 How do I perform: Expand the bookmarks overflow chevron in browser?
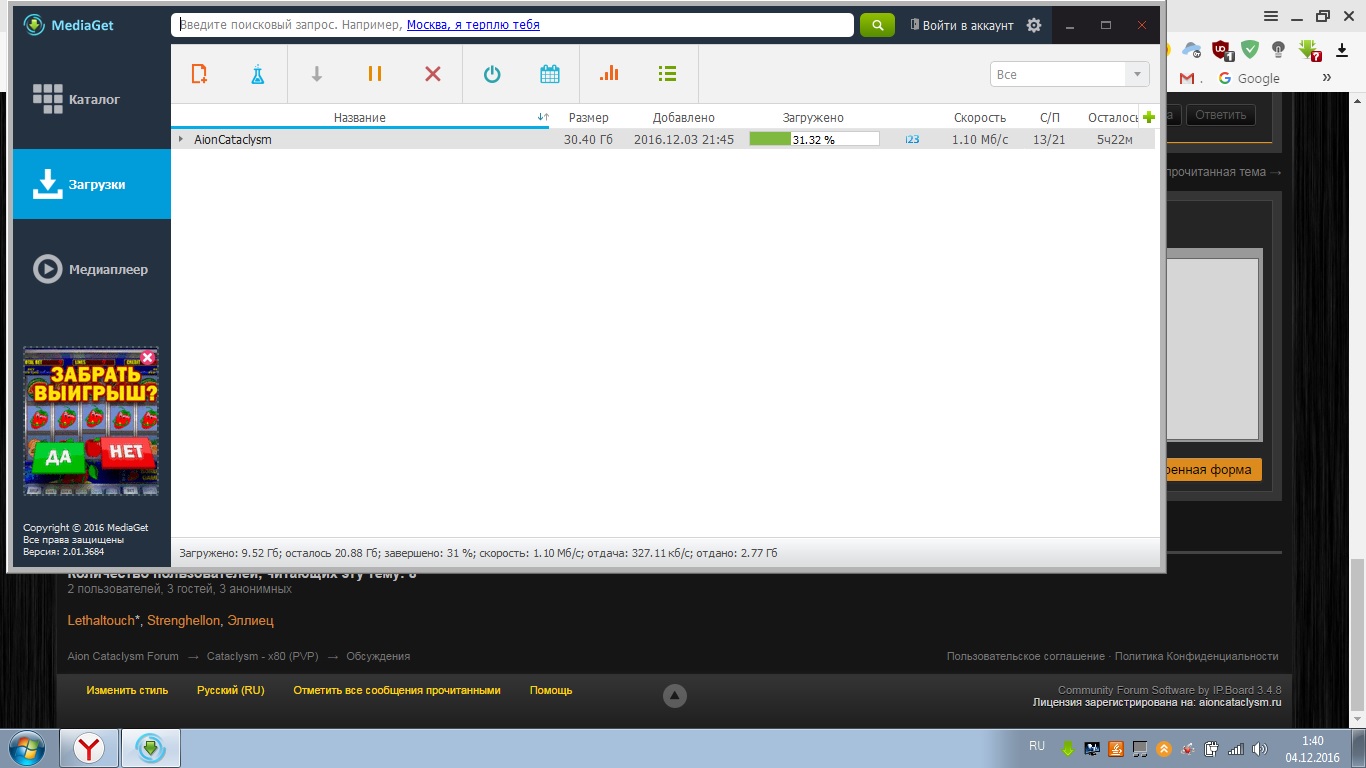click(1327, 78)
